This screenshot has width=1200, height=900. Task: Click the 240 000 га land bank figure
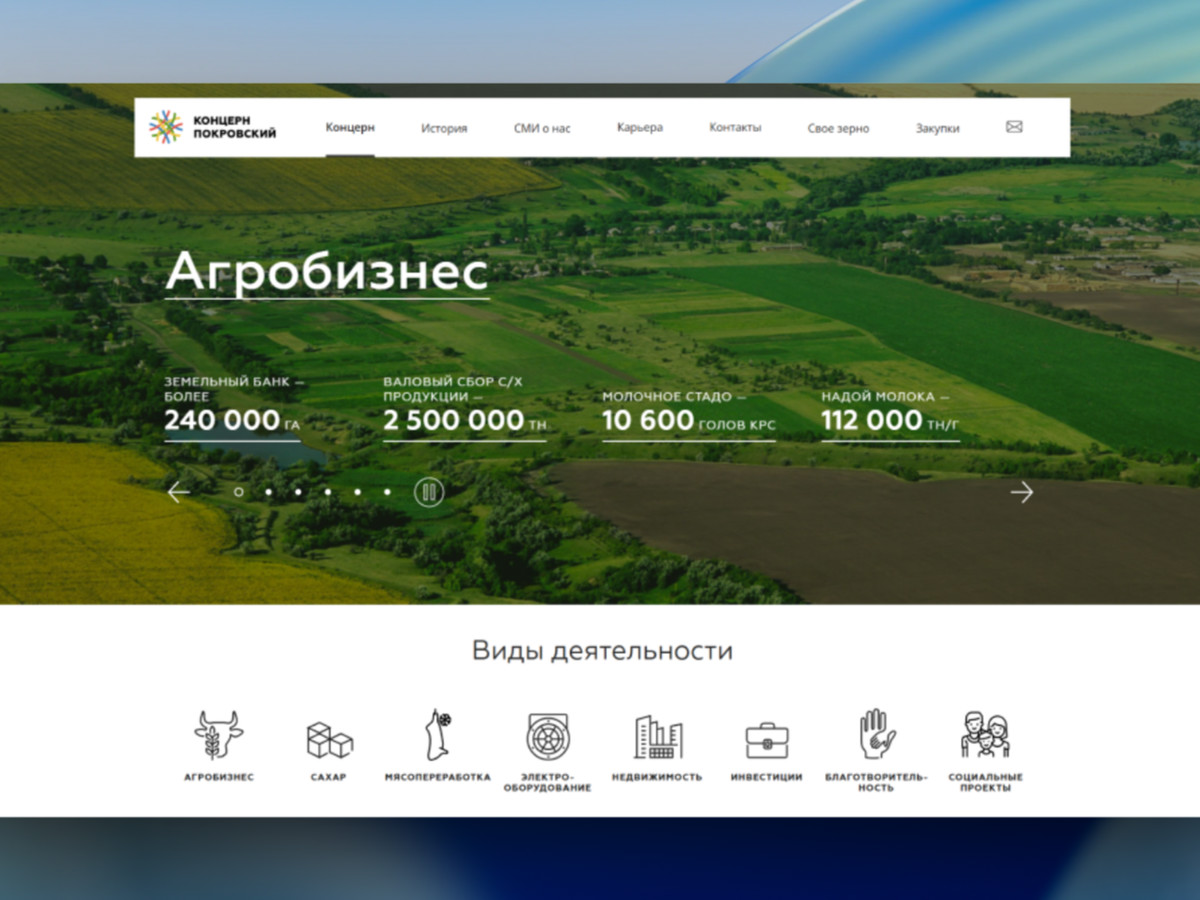point(232,421)
